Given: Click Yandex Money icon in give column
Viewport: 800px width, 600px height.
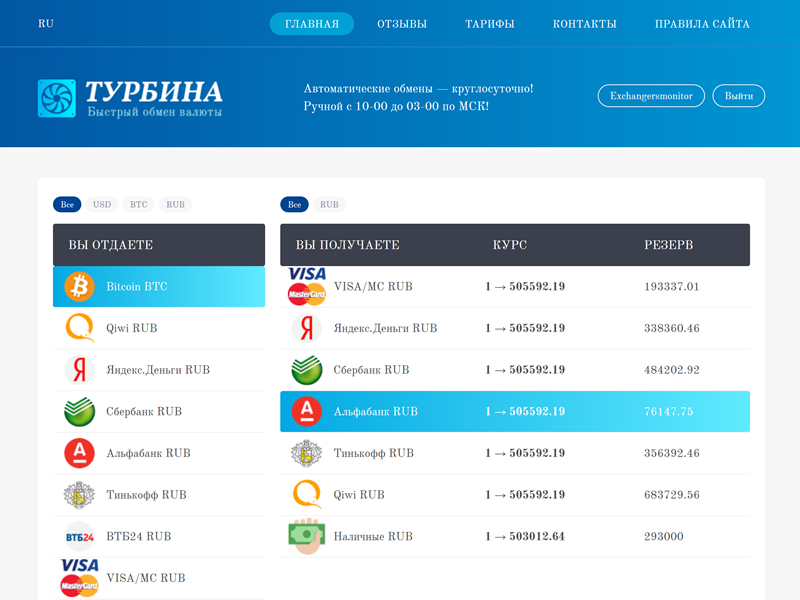Looking at the screenshot, I should coord(79,369).
